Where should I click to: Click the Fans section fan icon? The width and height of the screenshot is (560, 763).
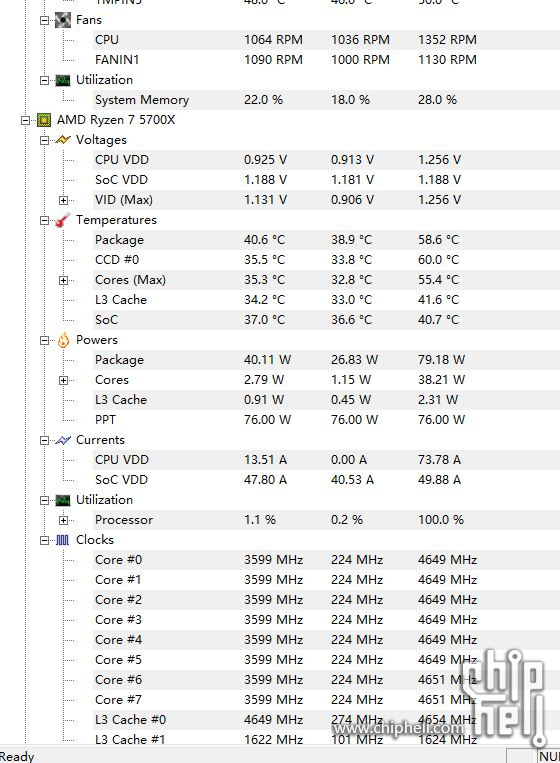[63, 20]
